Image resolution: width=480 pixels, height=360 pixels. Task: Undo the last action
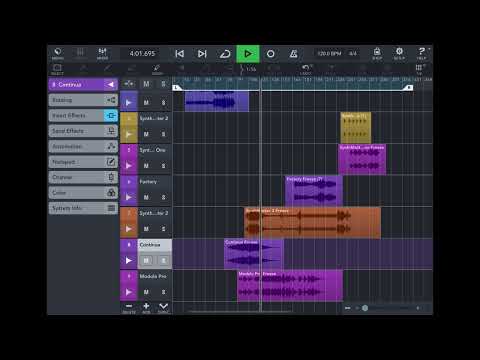(x=306, y=69)
